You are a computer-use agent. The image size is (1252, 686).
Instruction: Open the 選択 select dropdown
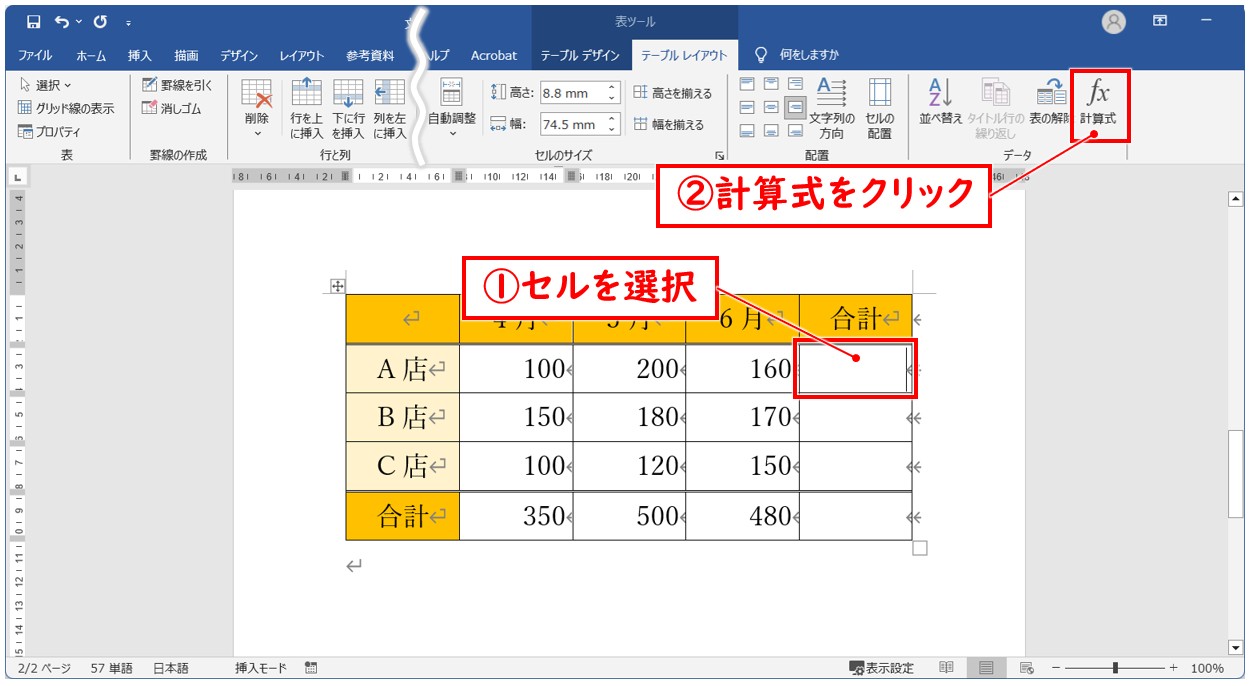click(46, 85)
